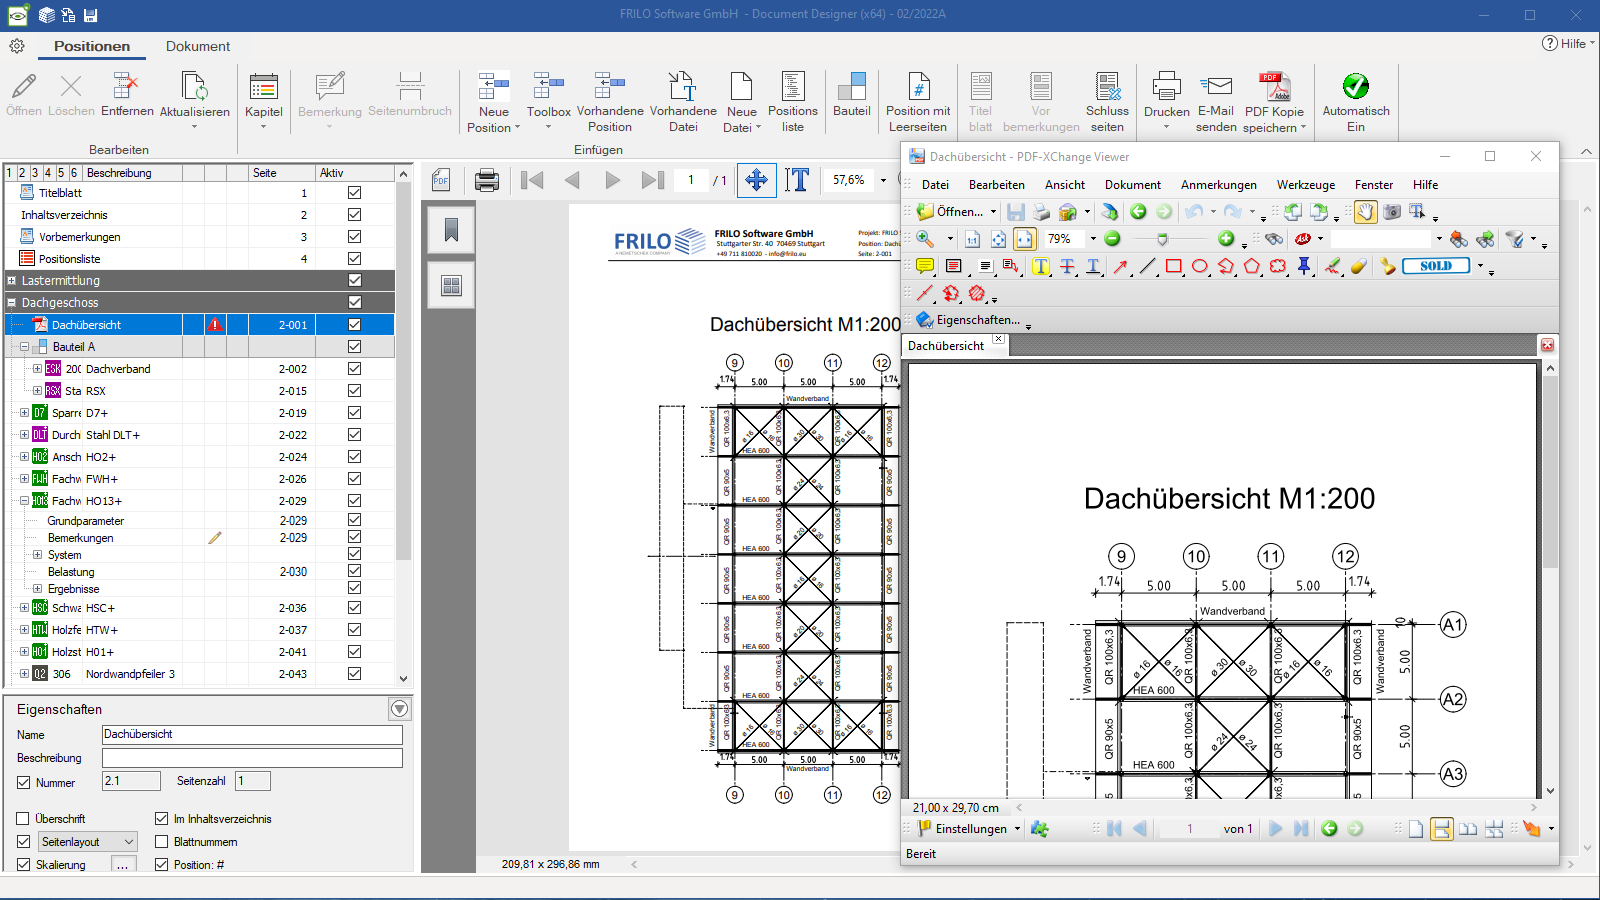Click printer icon in preview toolbar
1600x900 pixels.
pos(487,180)
